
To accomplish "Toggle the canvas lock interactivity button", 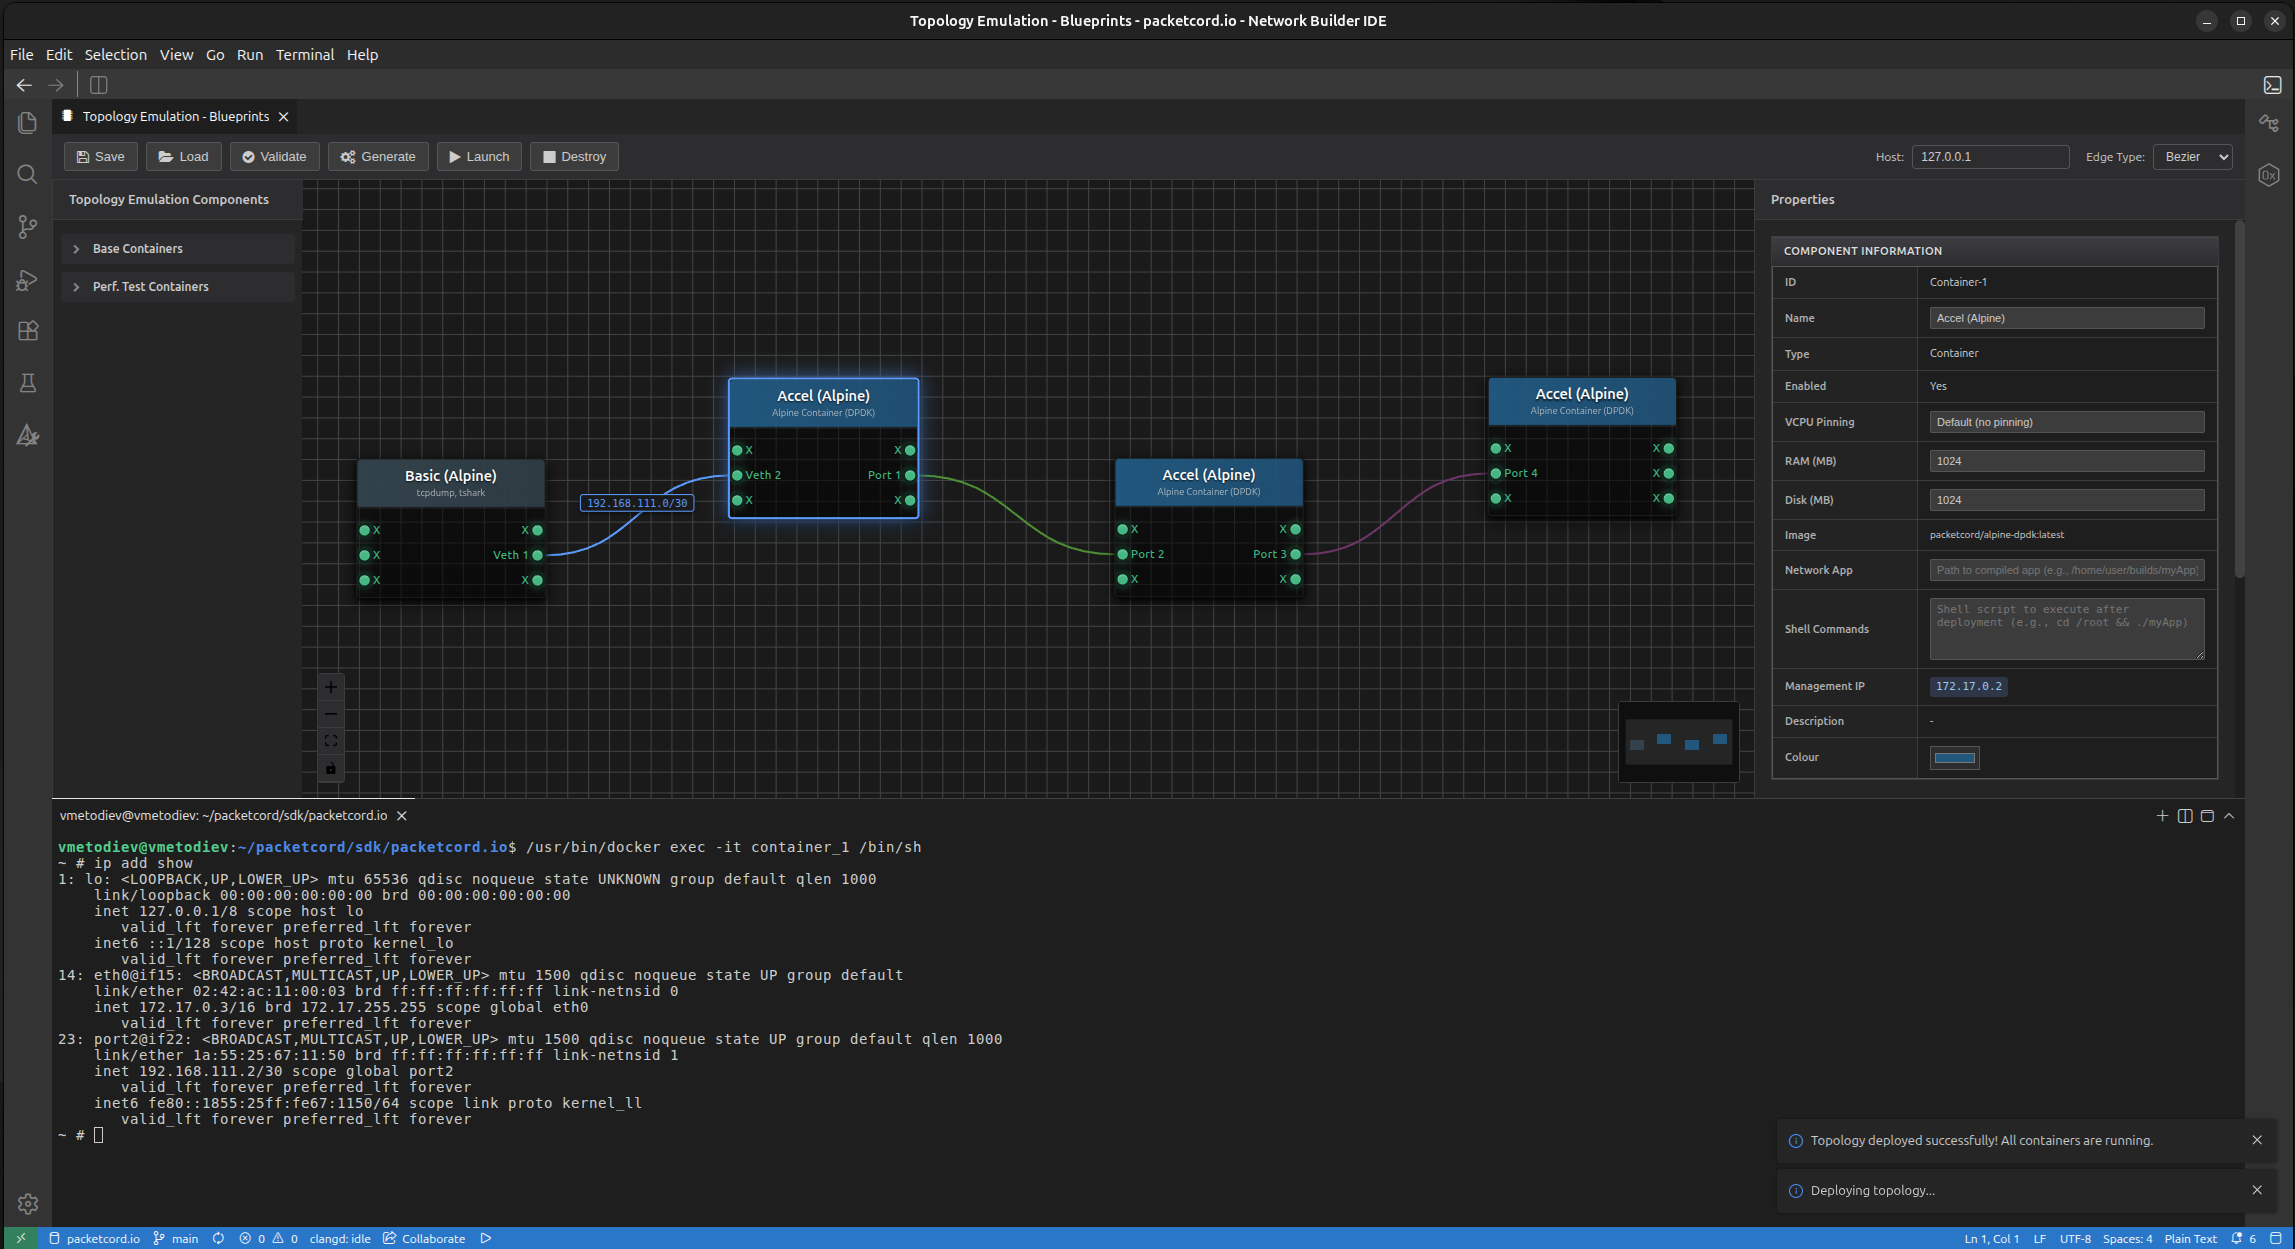I will tap(331, 768).
